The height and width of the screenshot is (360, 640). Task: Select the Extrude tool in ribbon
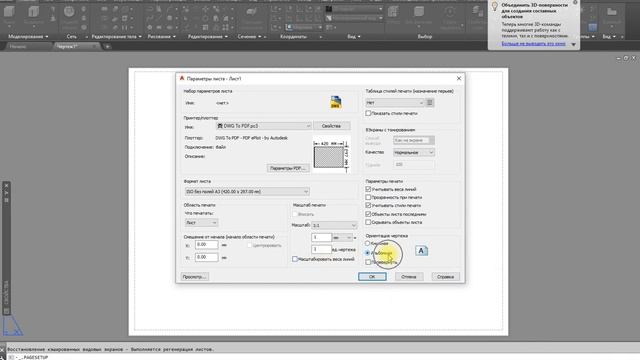tap(33, 12)
